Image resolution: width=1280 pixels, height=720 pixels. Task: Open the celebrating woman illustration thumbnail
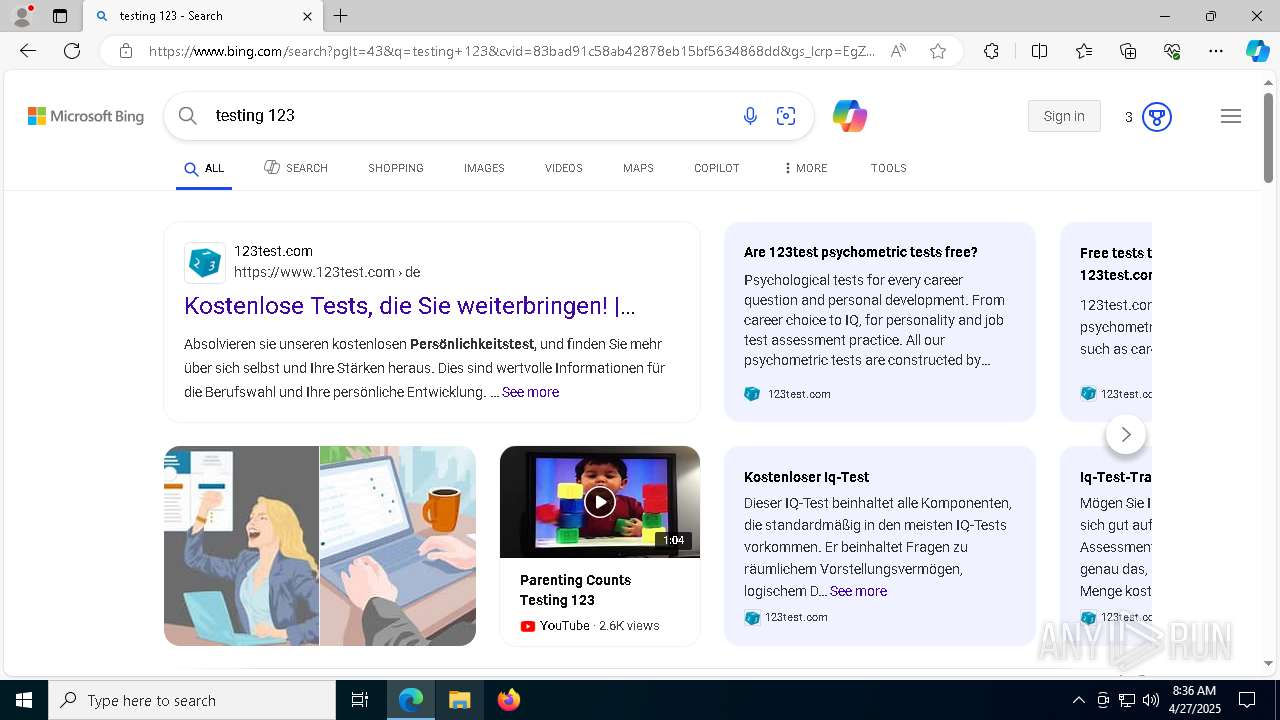click(x=241, y=546)
